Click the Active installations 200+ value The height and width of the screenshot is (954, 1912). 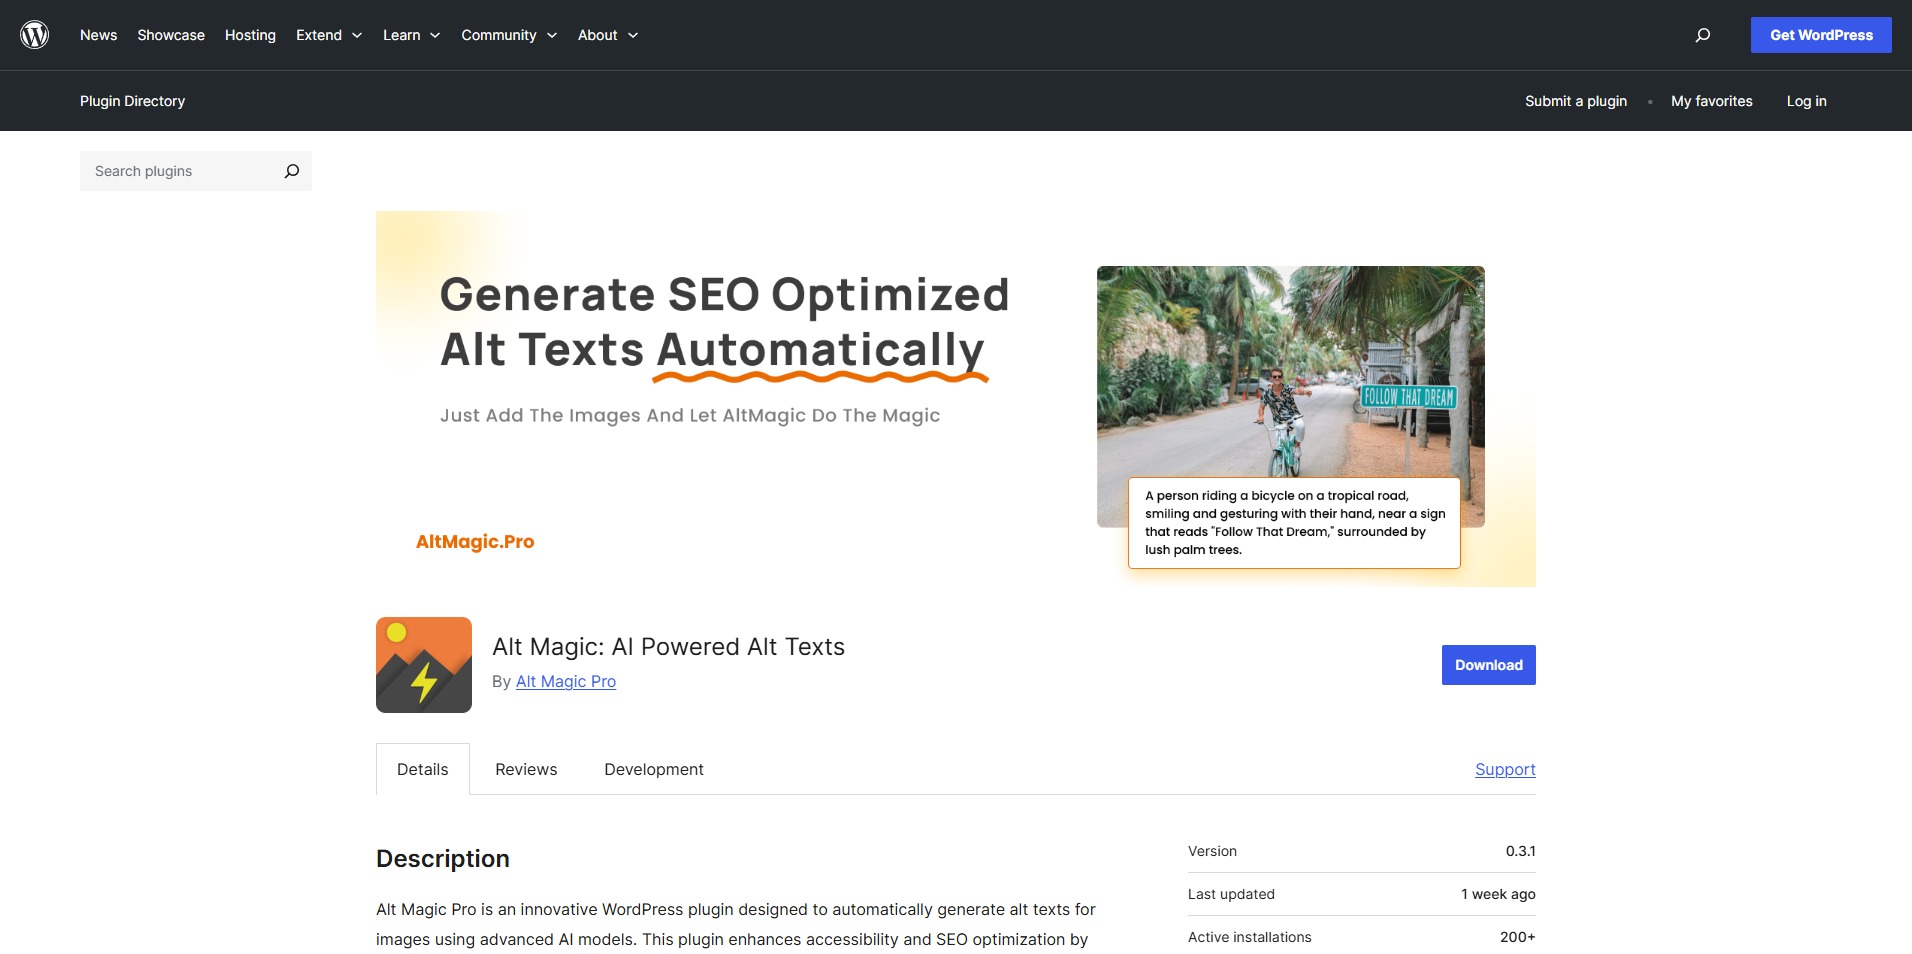(1517, 937)
